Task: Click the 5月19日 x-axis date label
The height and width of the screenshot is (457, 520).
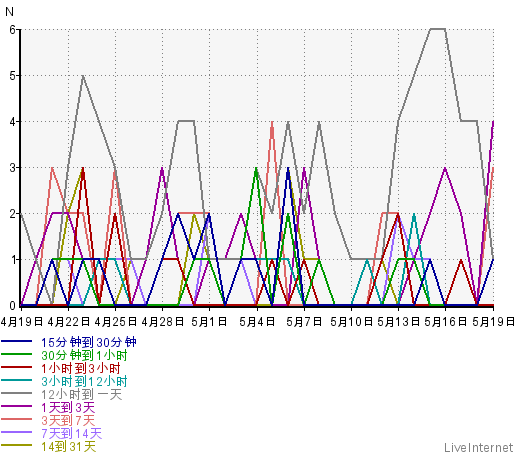Action: pos(494,322)
